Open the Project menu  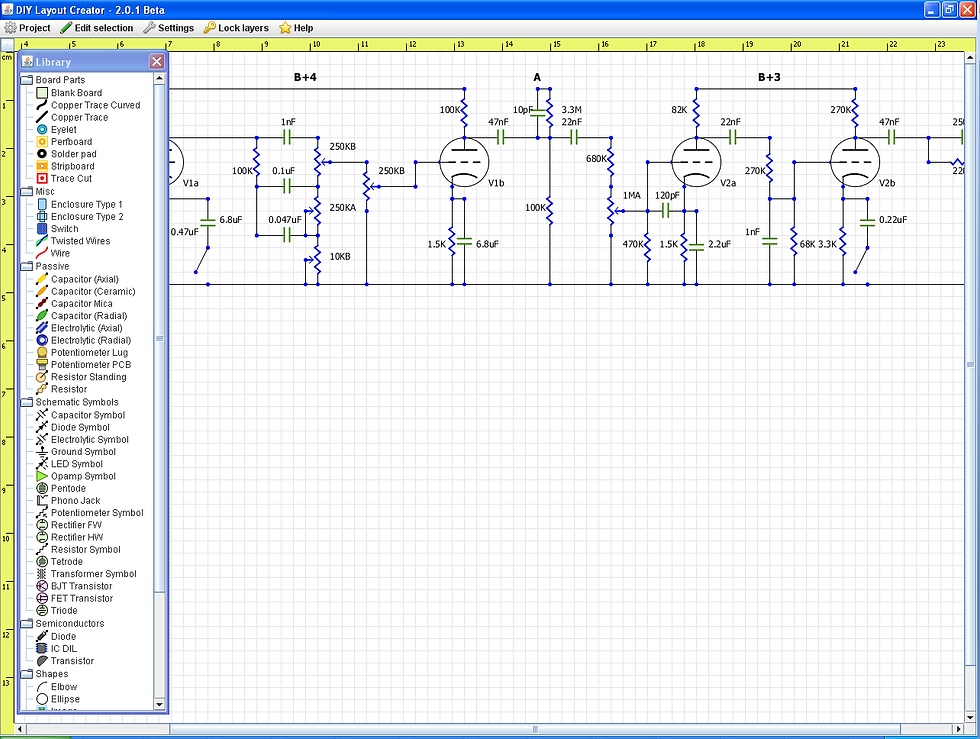click(x=28, y=28)
